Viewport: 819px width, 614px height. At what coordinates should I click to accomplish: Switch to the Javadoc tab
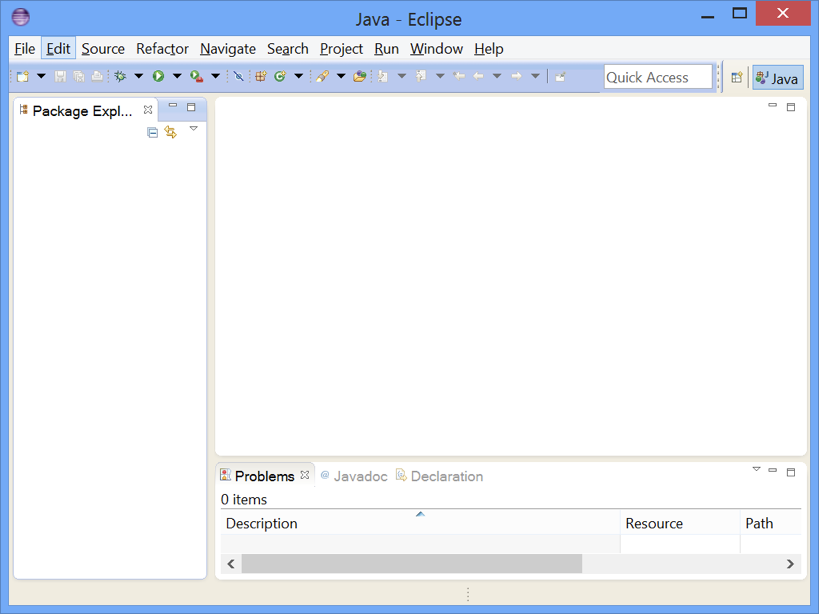(x=354, y=476)
